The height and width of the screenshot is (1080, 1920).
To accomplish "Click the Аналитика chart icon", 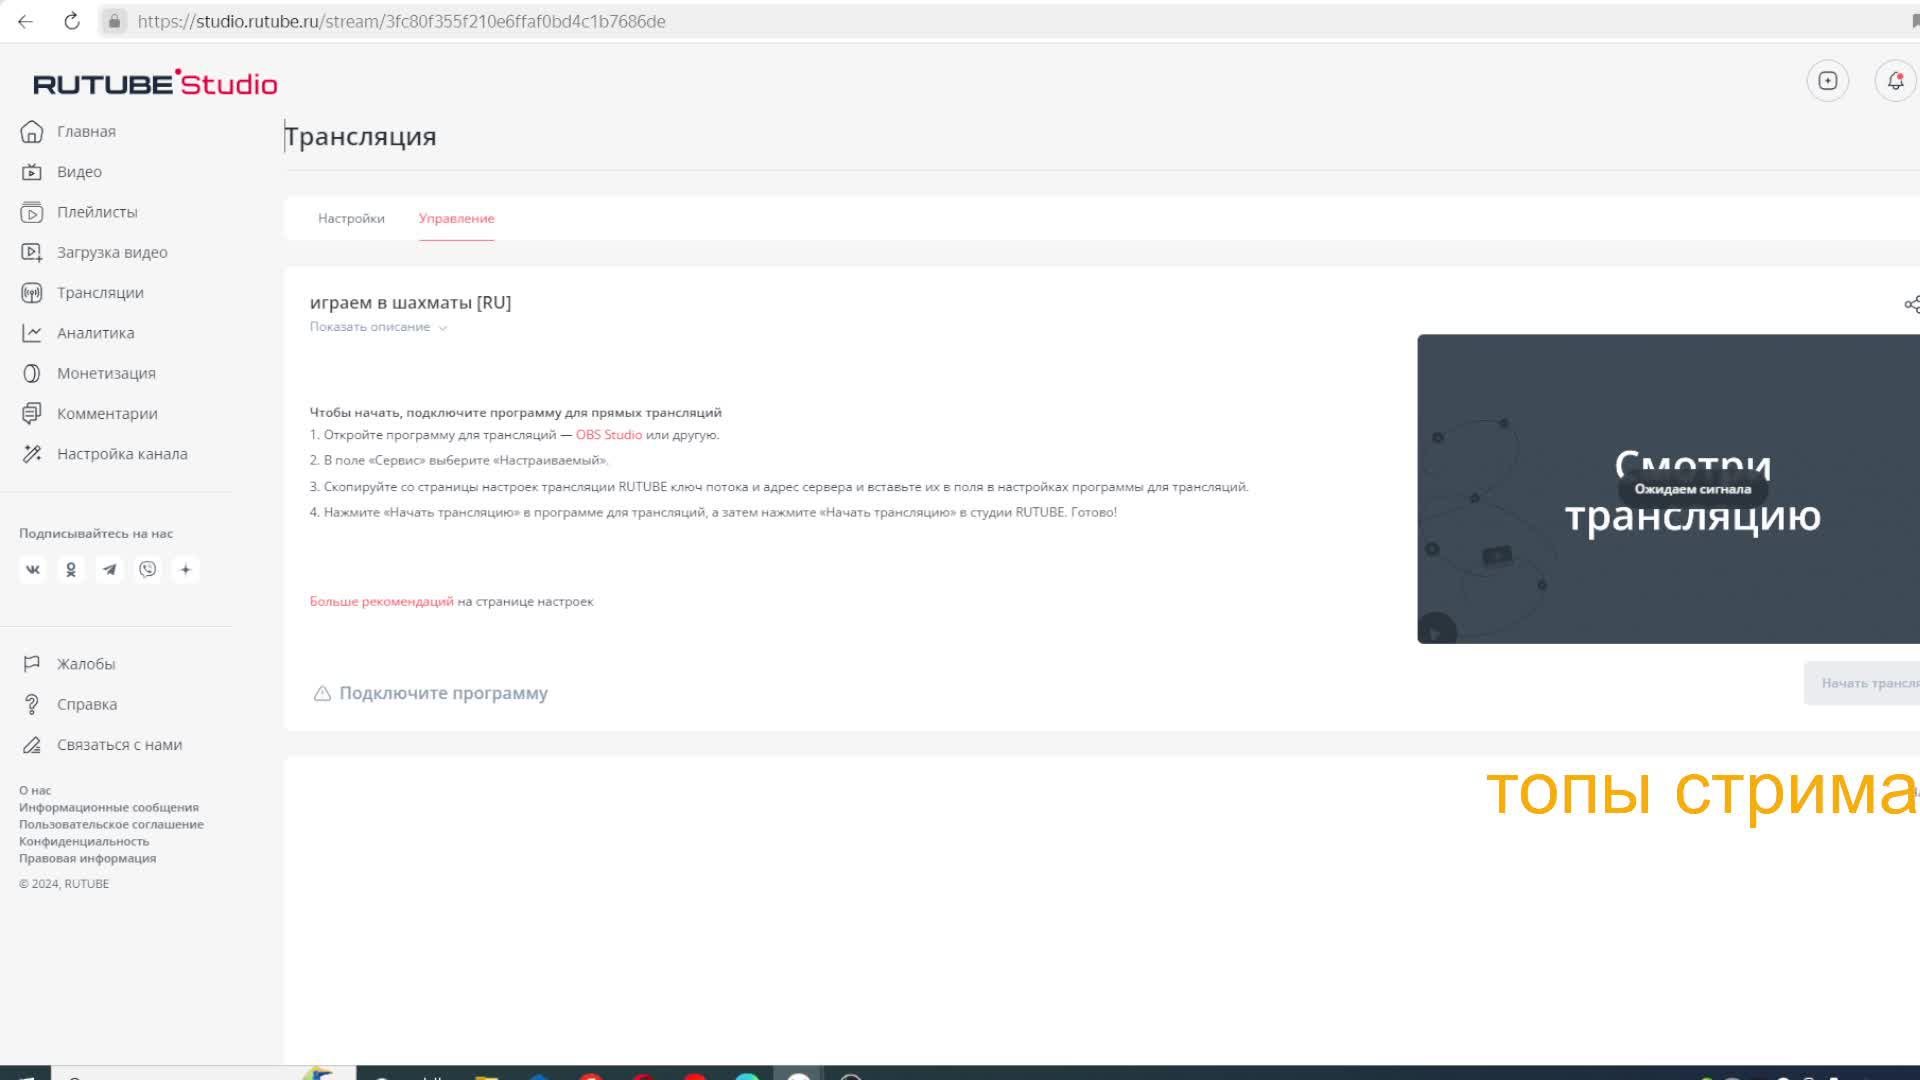I will (x=32, y=333).
